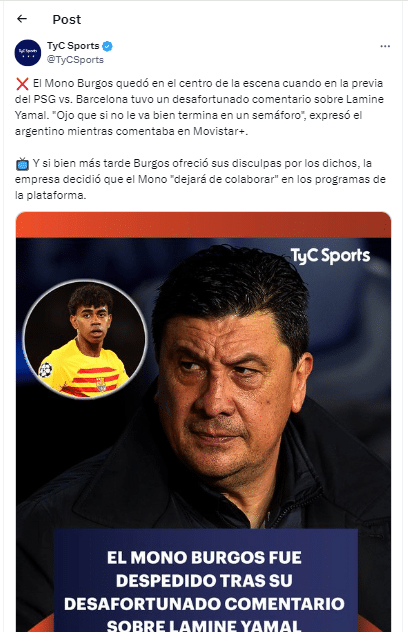Visit the @TyCSports handle

75,60
